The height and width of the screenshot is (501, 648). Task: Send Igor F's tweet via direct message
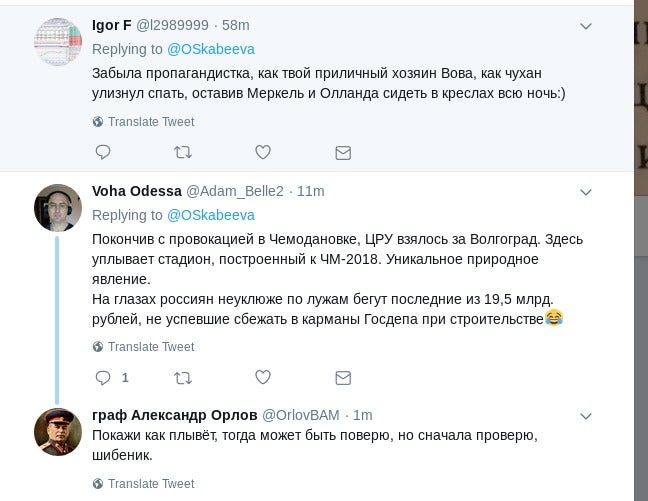(343, 152)
